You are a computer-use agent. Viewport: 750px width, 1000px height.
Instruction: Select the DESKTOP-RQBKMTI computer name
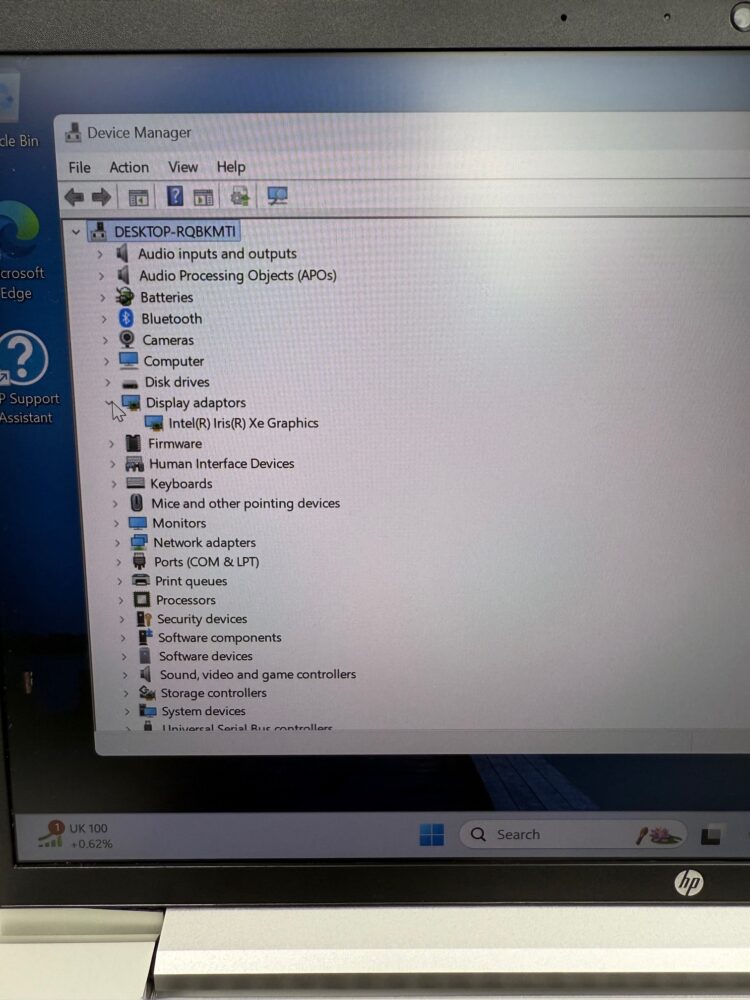coord(175,232)
